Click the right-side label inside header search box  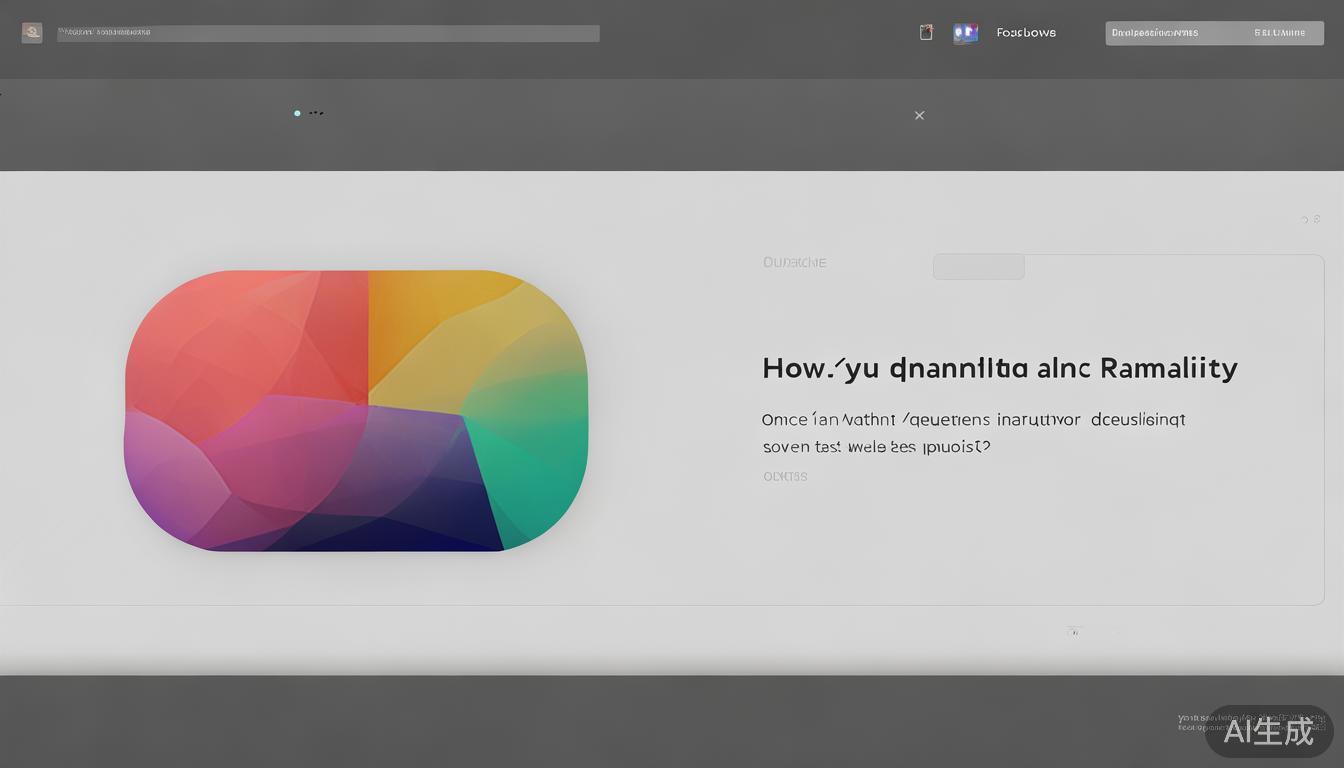[1279, 33]
